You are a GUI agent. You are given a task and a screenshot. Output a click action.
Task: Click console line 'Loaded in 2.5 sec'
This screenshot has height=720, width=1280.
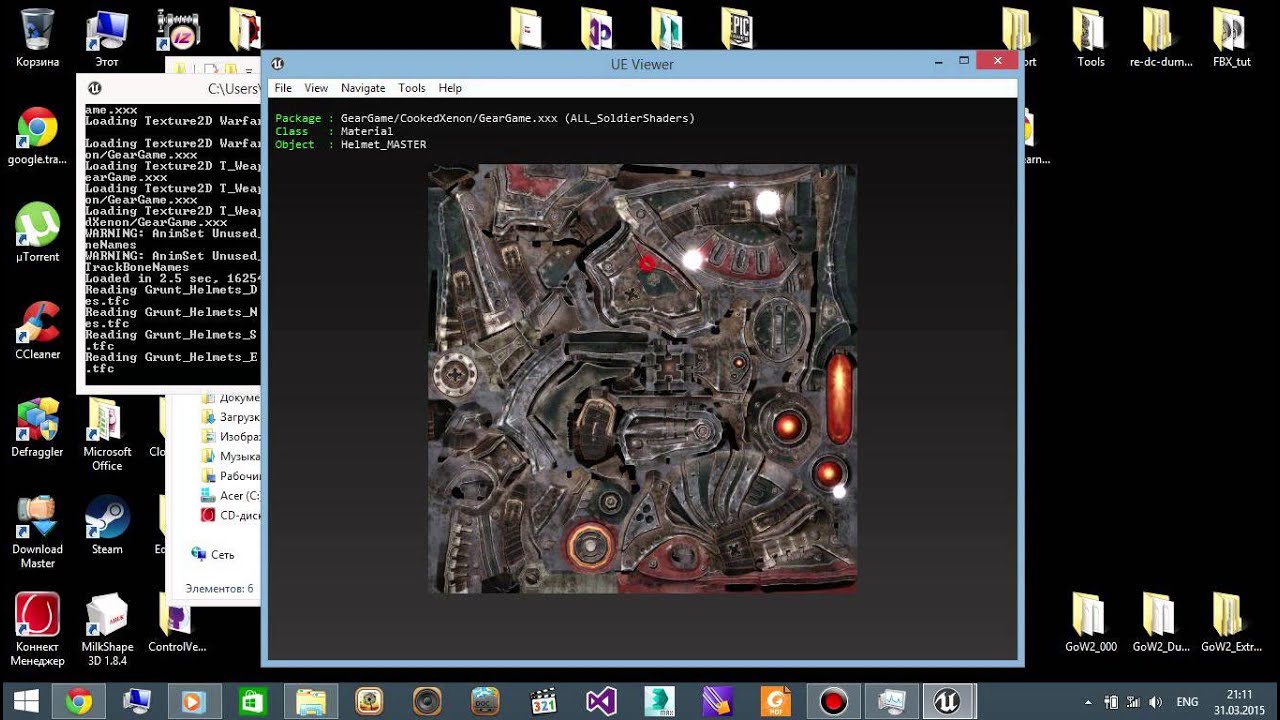pos(172,278)
